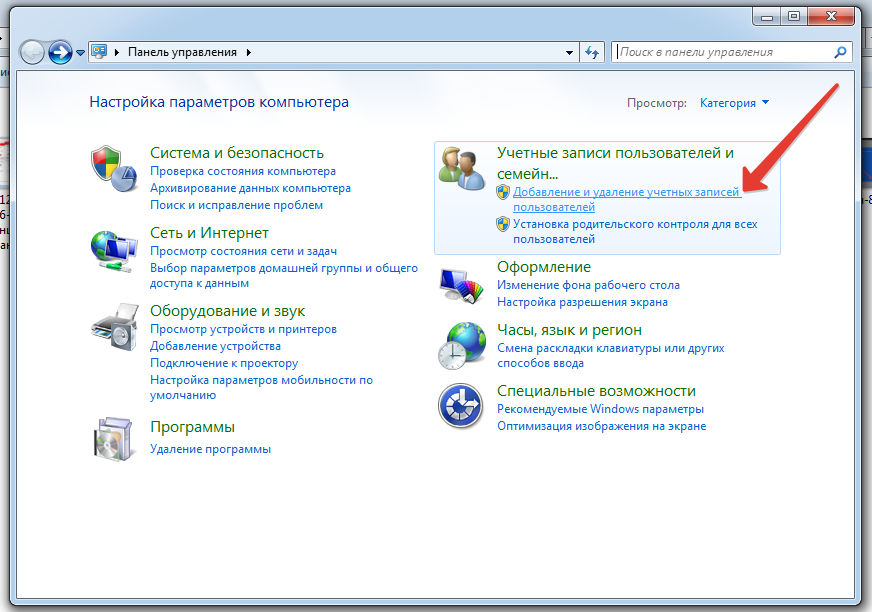Image resolution: width=872 pixels, height=612 pixels.
Task: Expand the Панель управления breadcrumb arrow
Action: tap(249, 52)
